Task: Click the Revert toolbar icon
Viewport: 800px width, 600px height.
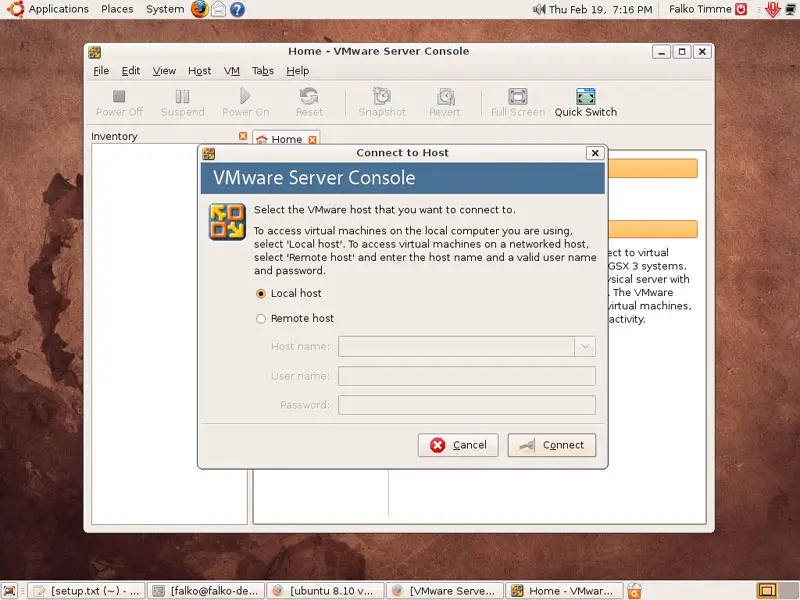Action: pyautogui.click(x=445, y=96)
